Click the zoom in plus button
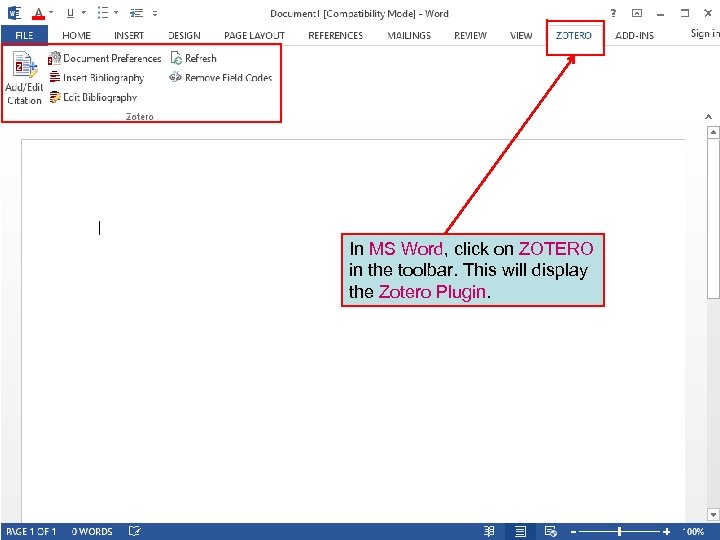The width and height of the screenshot is (720, 540). pyautogui.click(x=667, y=532)
